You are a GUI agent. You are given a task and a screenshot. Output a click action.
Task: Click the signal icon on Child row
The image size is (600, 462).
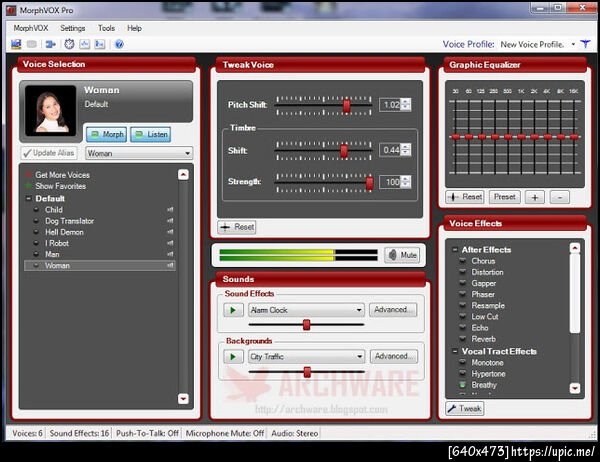tap(170, 210)
